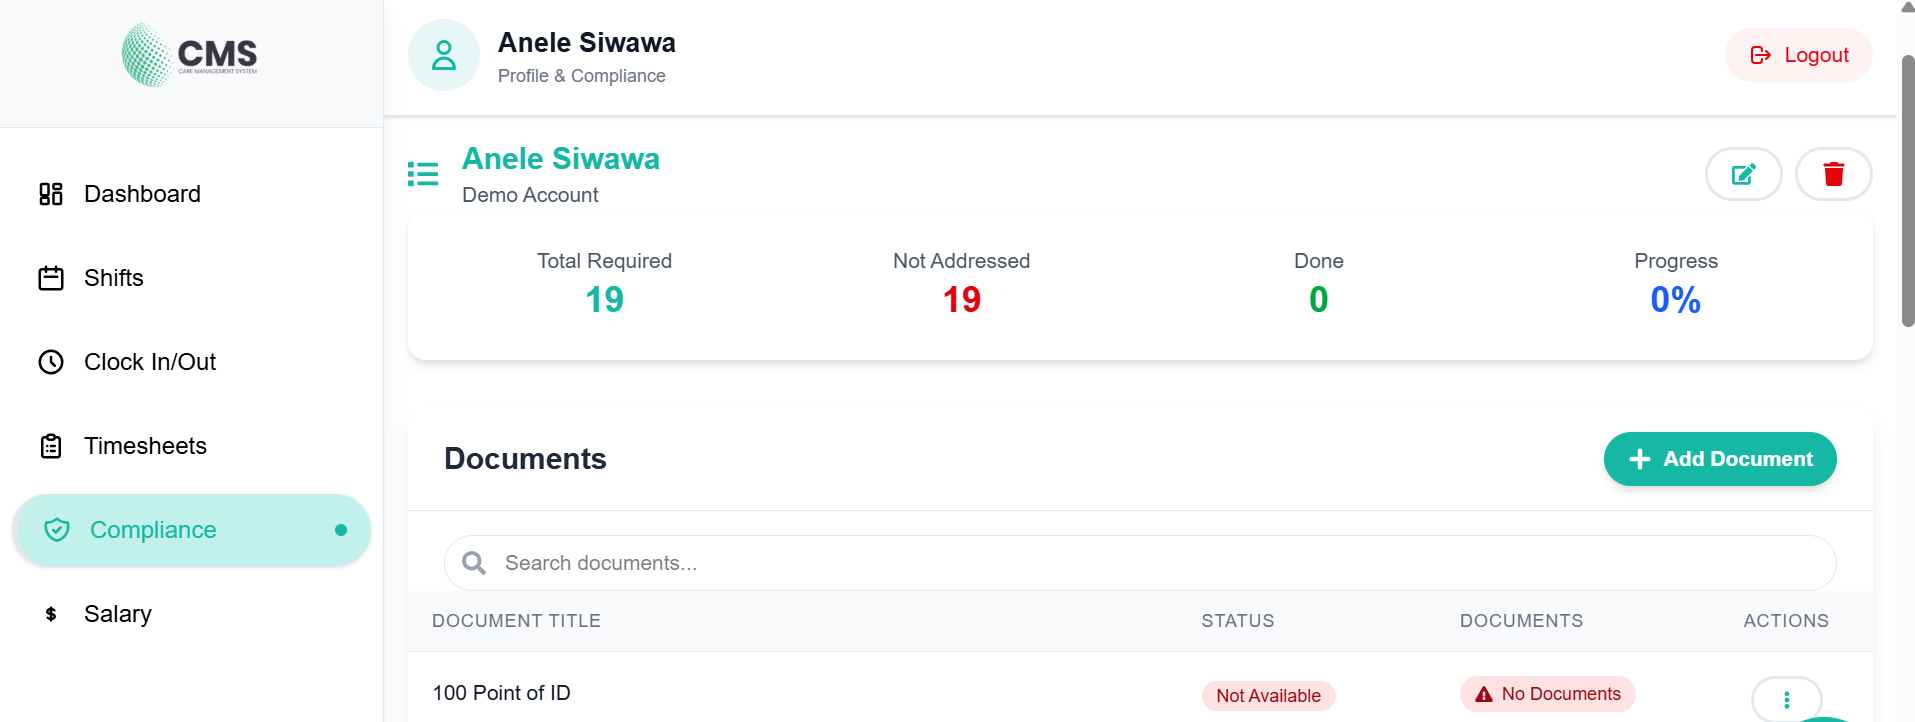Open the Compliance menu item
Screen dimensions: 1915x722
(153, 530)
